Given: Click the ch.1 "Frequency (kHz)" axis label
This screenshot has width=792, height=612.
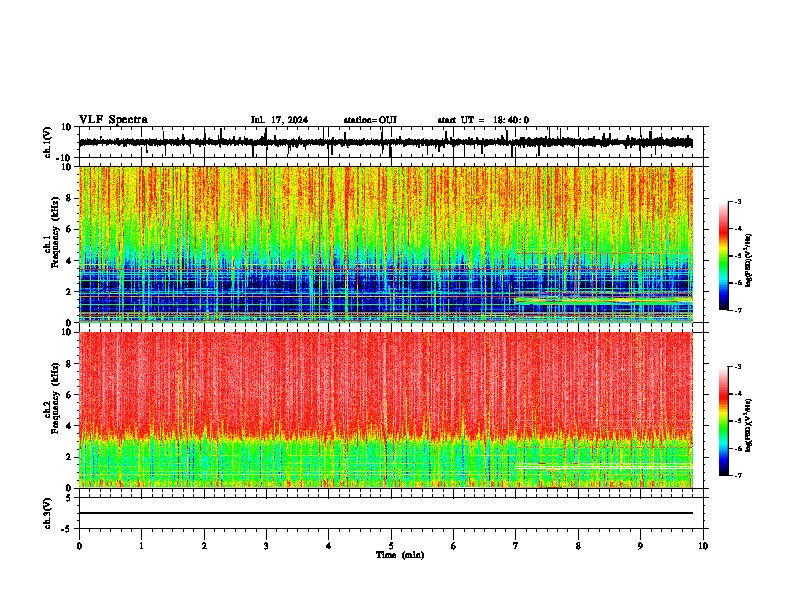Looking at the screenshot, I should 55,233.
